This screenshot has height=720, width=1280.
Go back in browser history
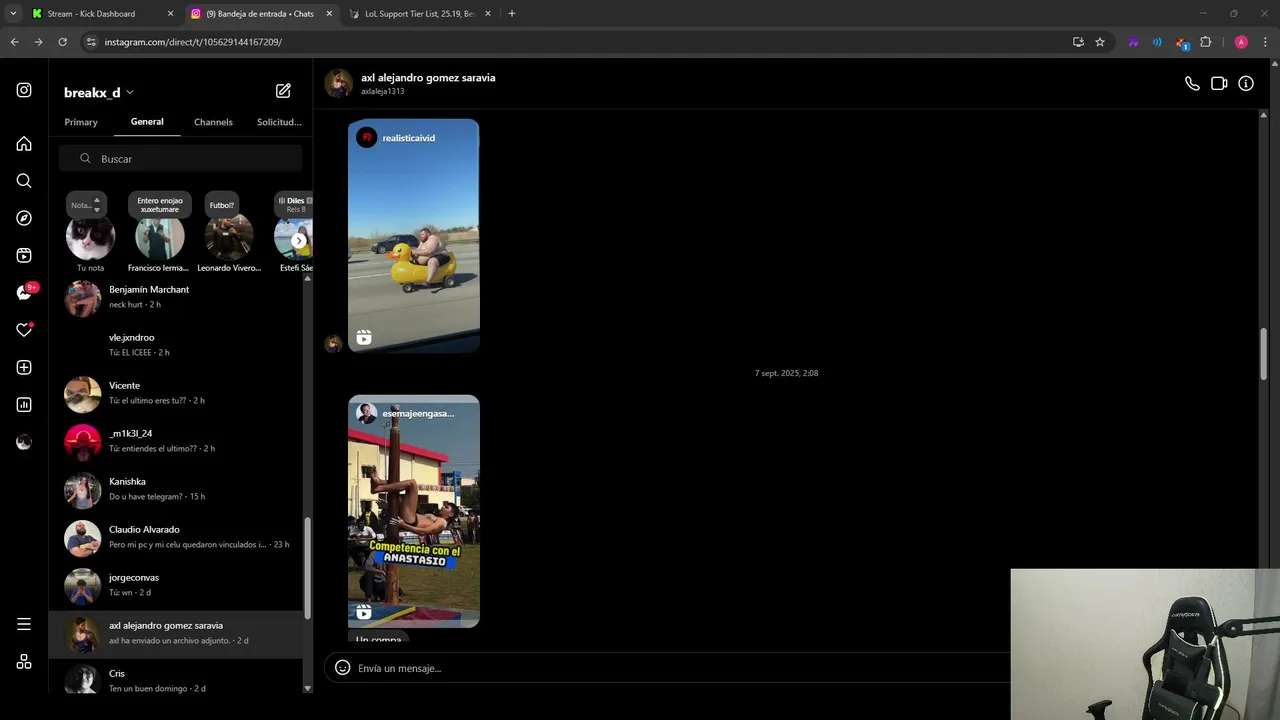click(x=14, y=42)
